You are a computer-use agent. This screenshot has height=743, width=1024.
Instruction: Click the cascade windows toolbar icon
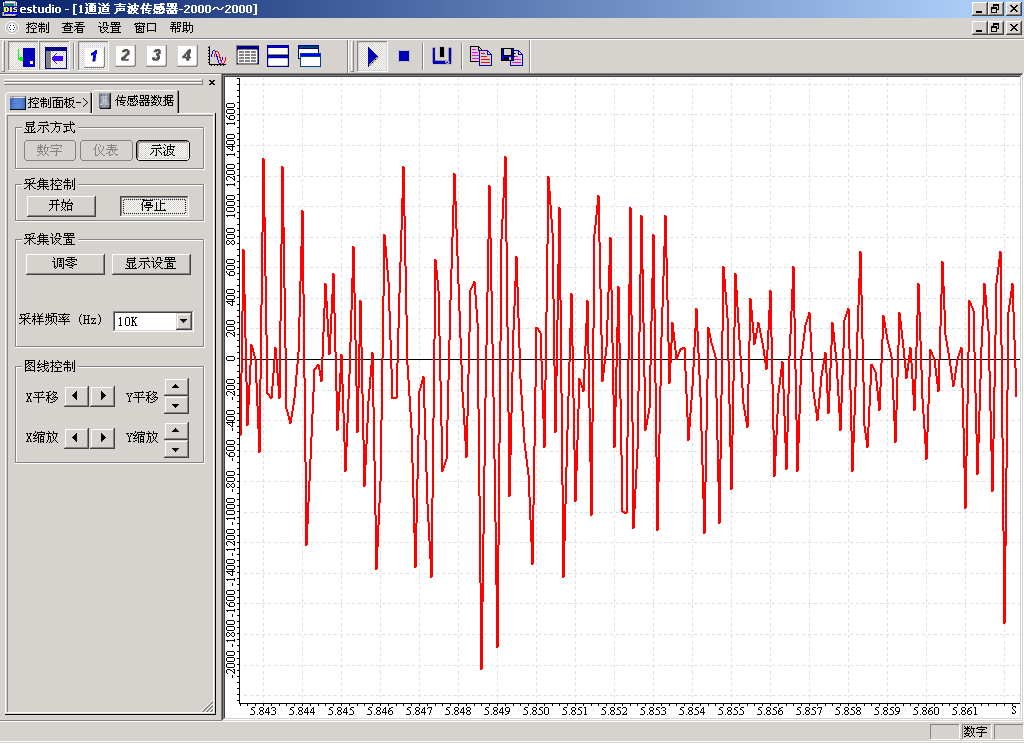310,56
